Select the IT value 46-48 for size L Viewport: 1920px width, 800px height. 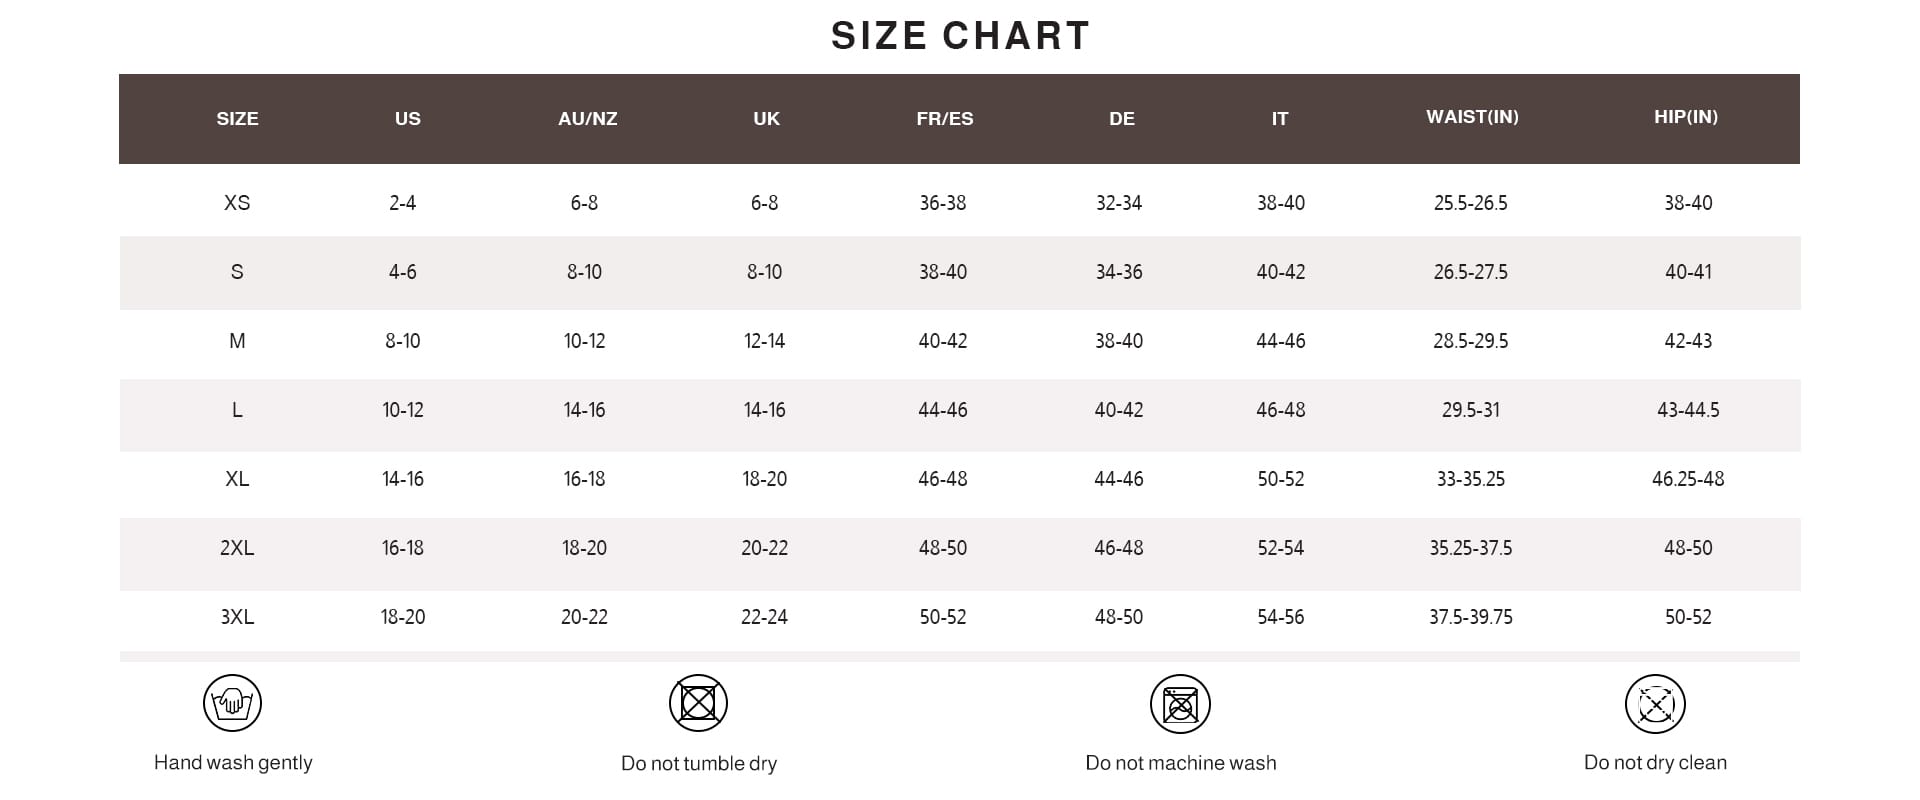coord(1280,410)
